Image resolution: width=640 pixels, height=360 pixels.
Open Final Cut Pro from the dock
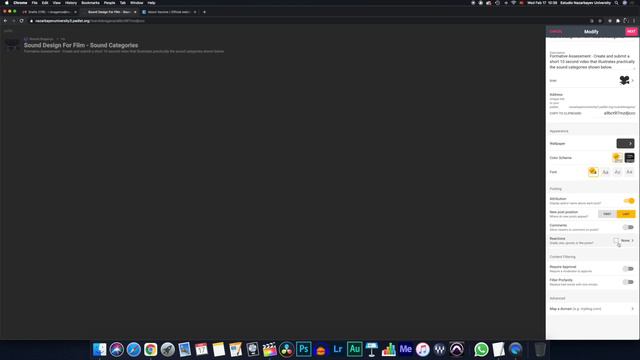coord(269,349)
